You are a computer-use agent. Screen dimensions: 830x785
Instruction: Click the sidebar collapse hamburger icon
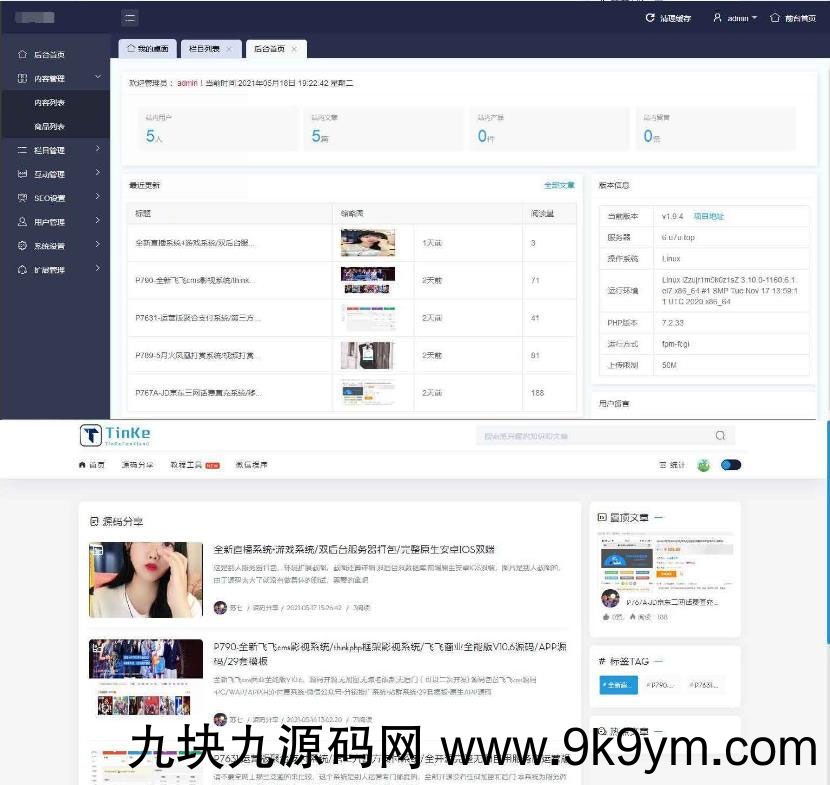(x=130, y=18)
